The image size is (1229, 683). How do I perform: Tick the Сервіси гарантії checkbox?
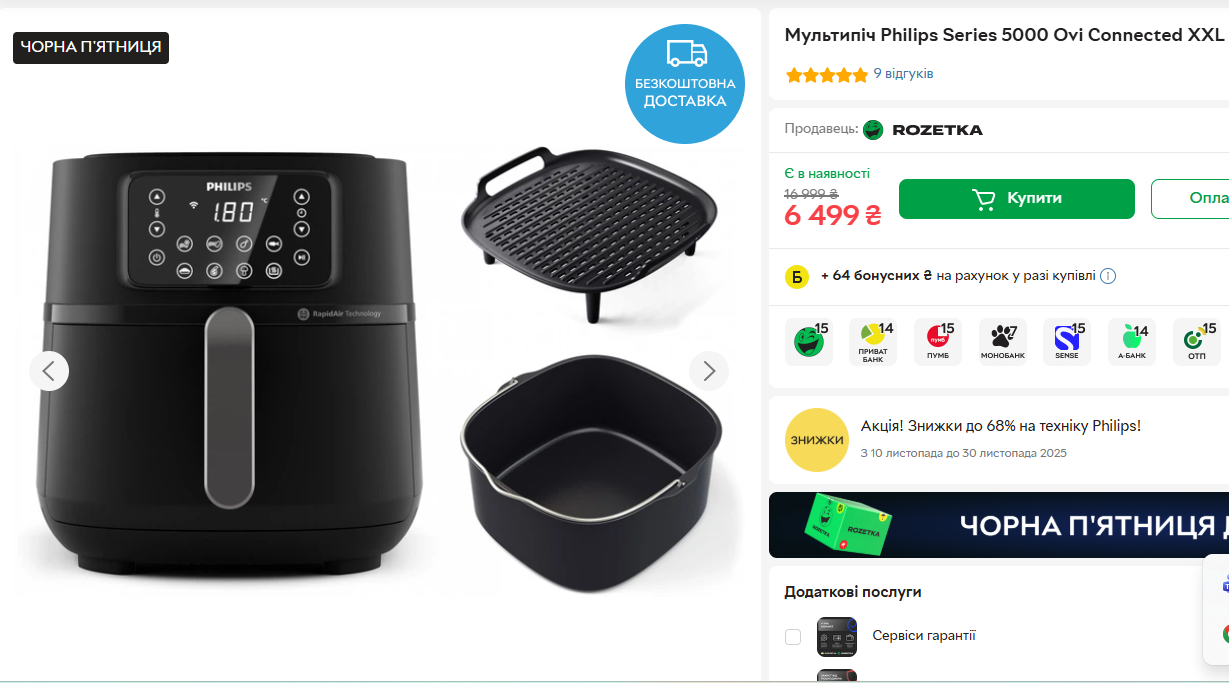pyautogui.click(x=793, y=637)
